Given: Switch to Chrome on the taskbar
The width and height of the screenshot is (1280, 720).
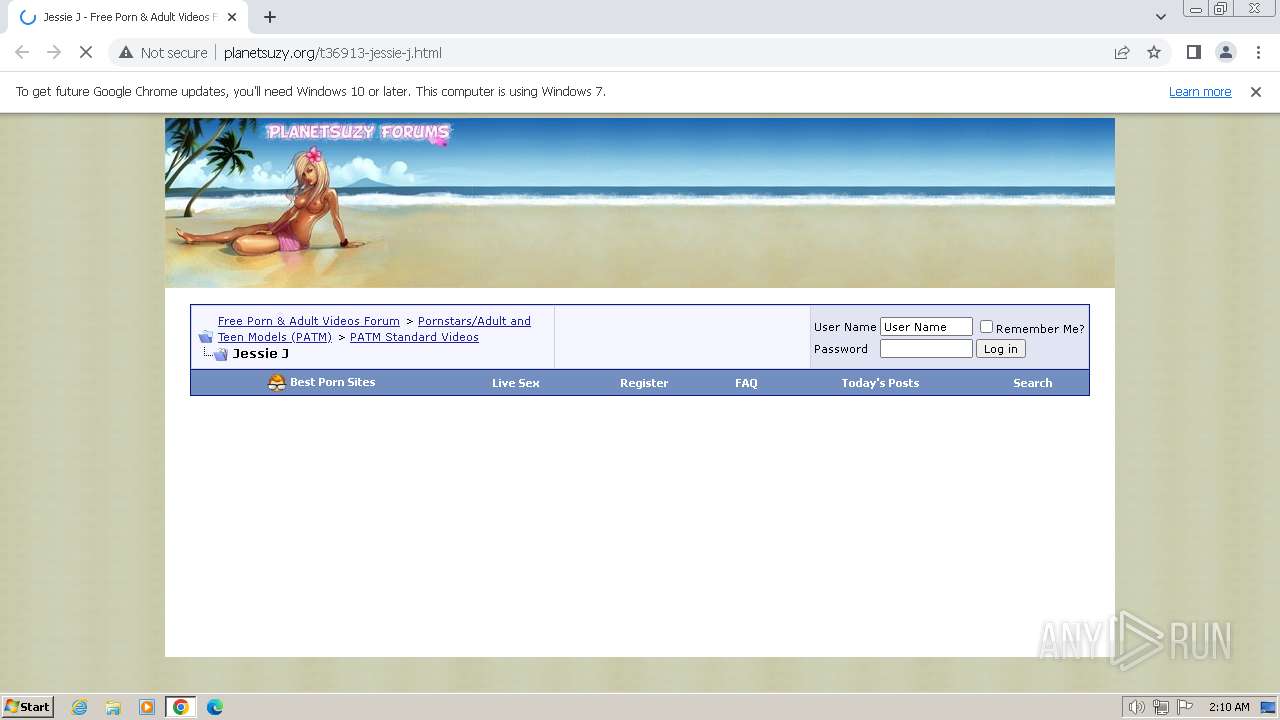Looking at the screenshot, I should click(x=181, y=707).
